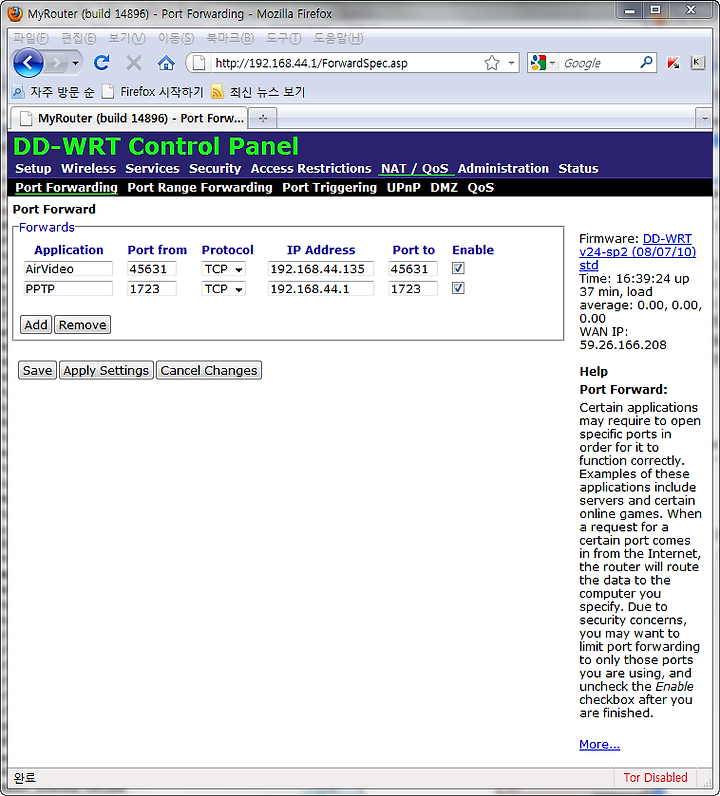The height and width of the screenshot is (796, 720).
Task: Go to the home page icon
Action: (166, 63)
